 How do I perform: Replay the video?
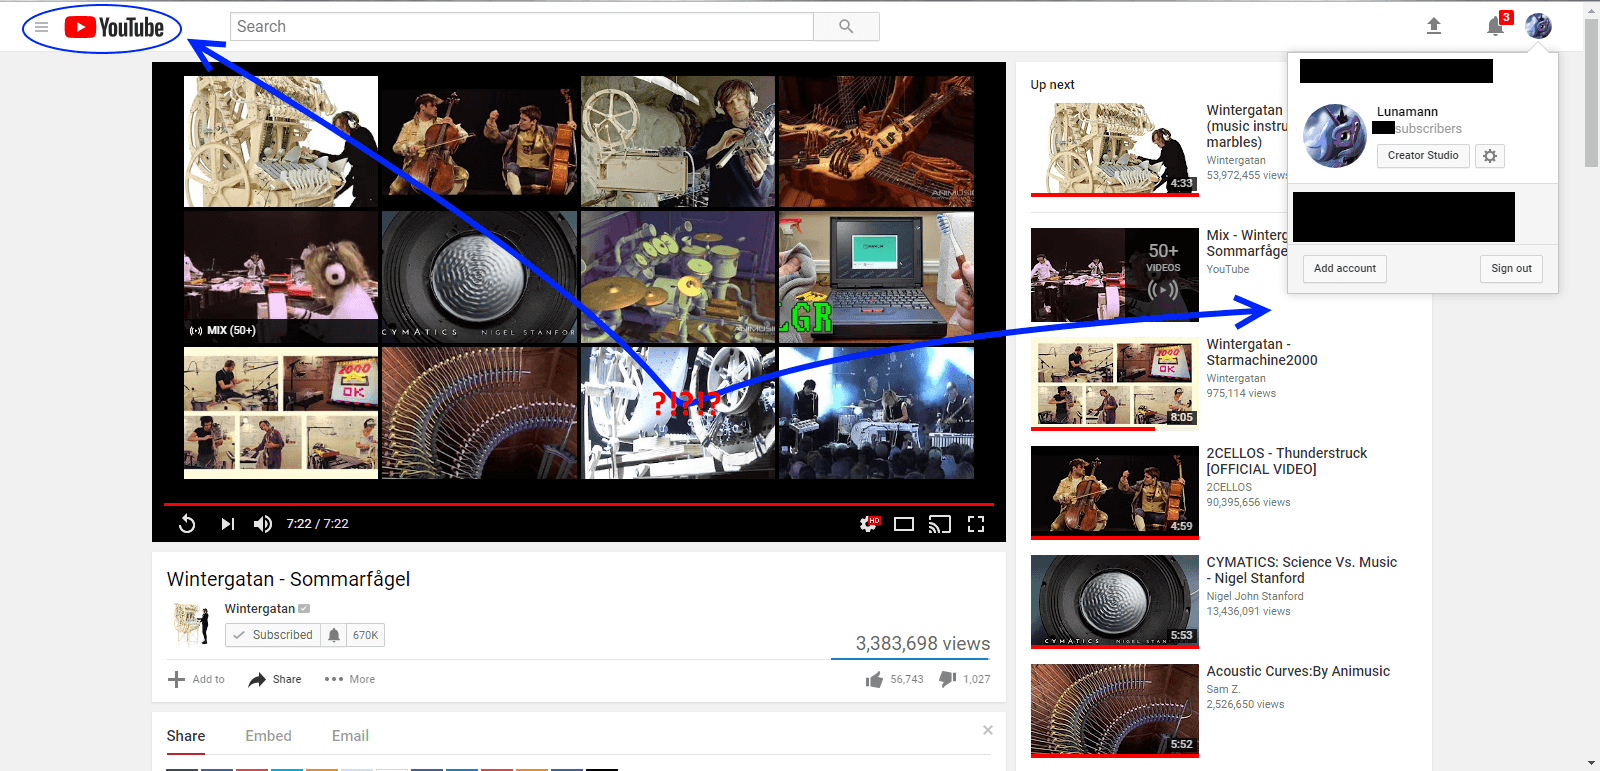pos(187,524)
